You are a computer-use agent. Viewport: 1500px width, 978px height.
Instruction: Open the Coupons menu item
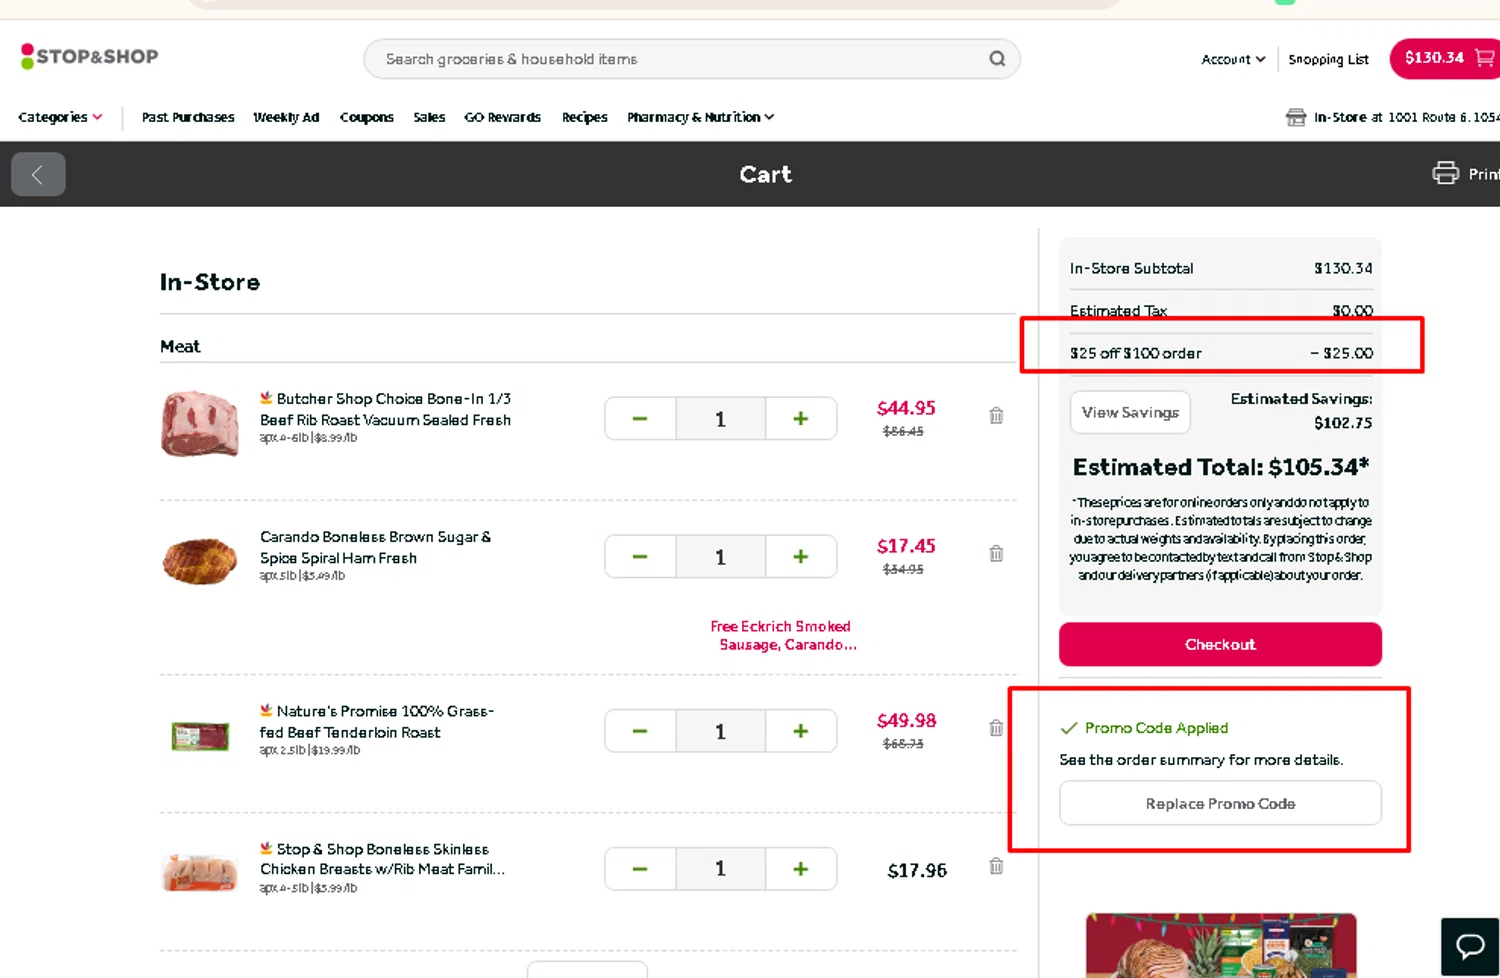pyautogui.click(x=366, y=117)
